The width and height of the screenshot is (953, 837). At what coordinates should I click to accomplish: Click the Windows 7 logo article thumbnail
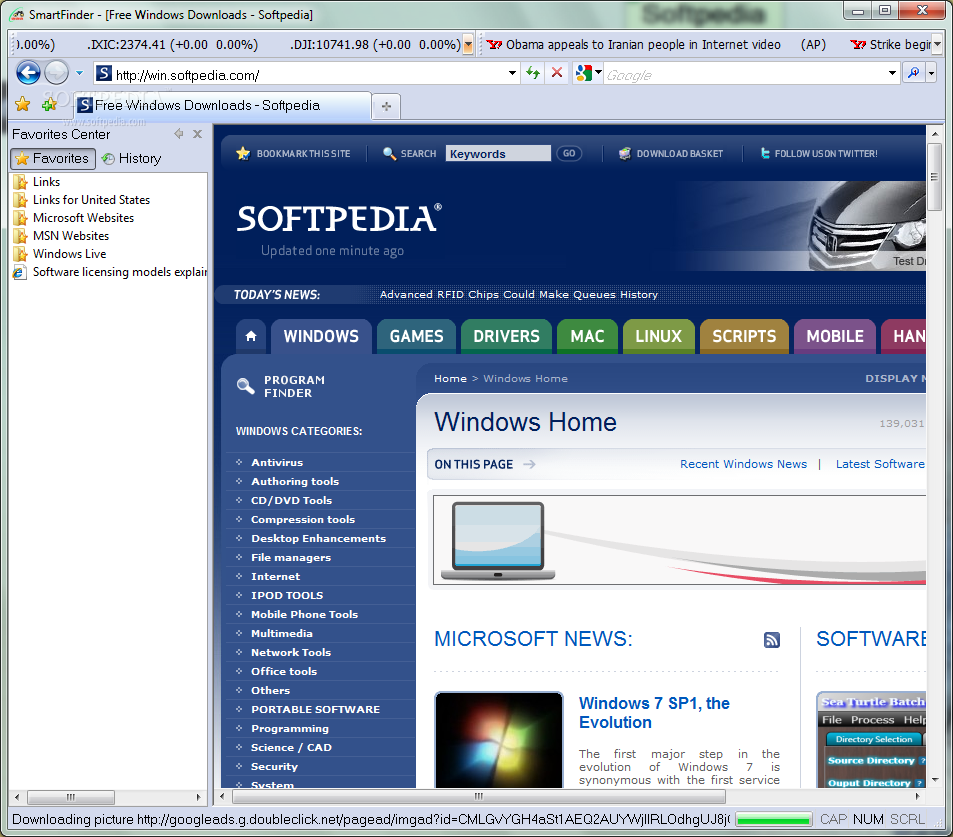tap(499, 740)
